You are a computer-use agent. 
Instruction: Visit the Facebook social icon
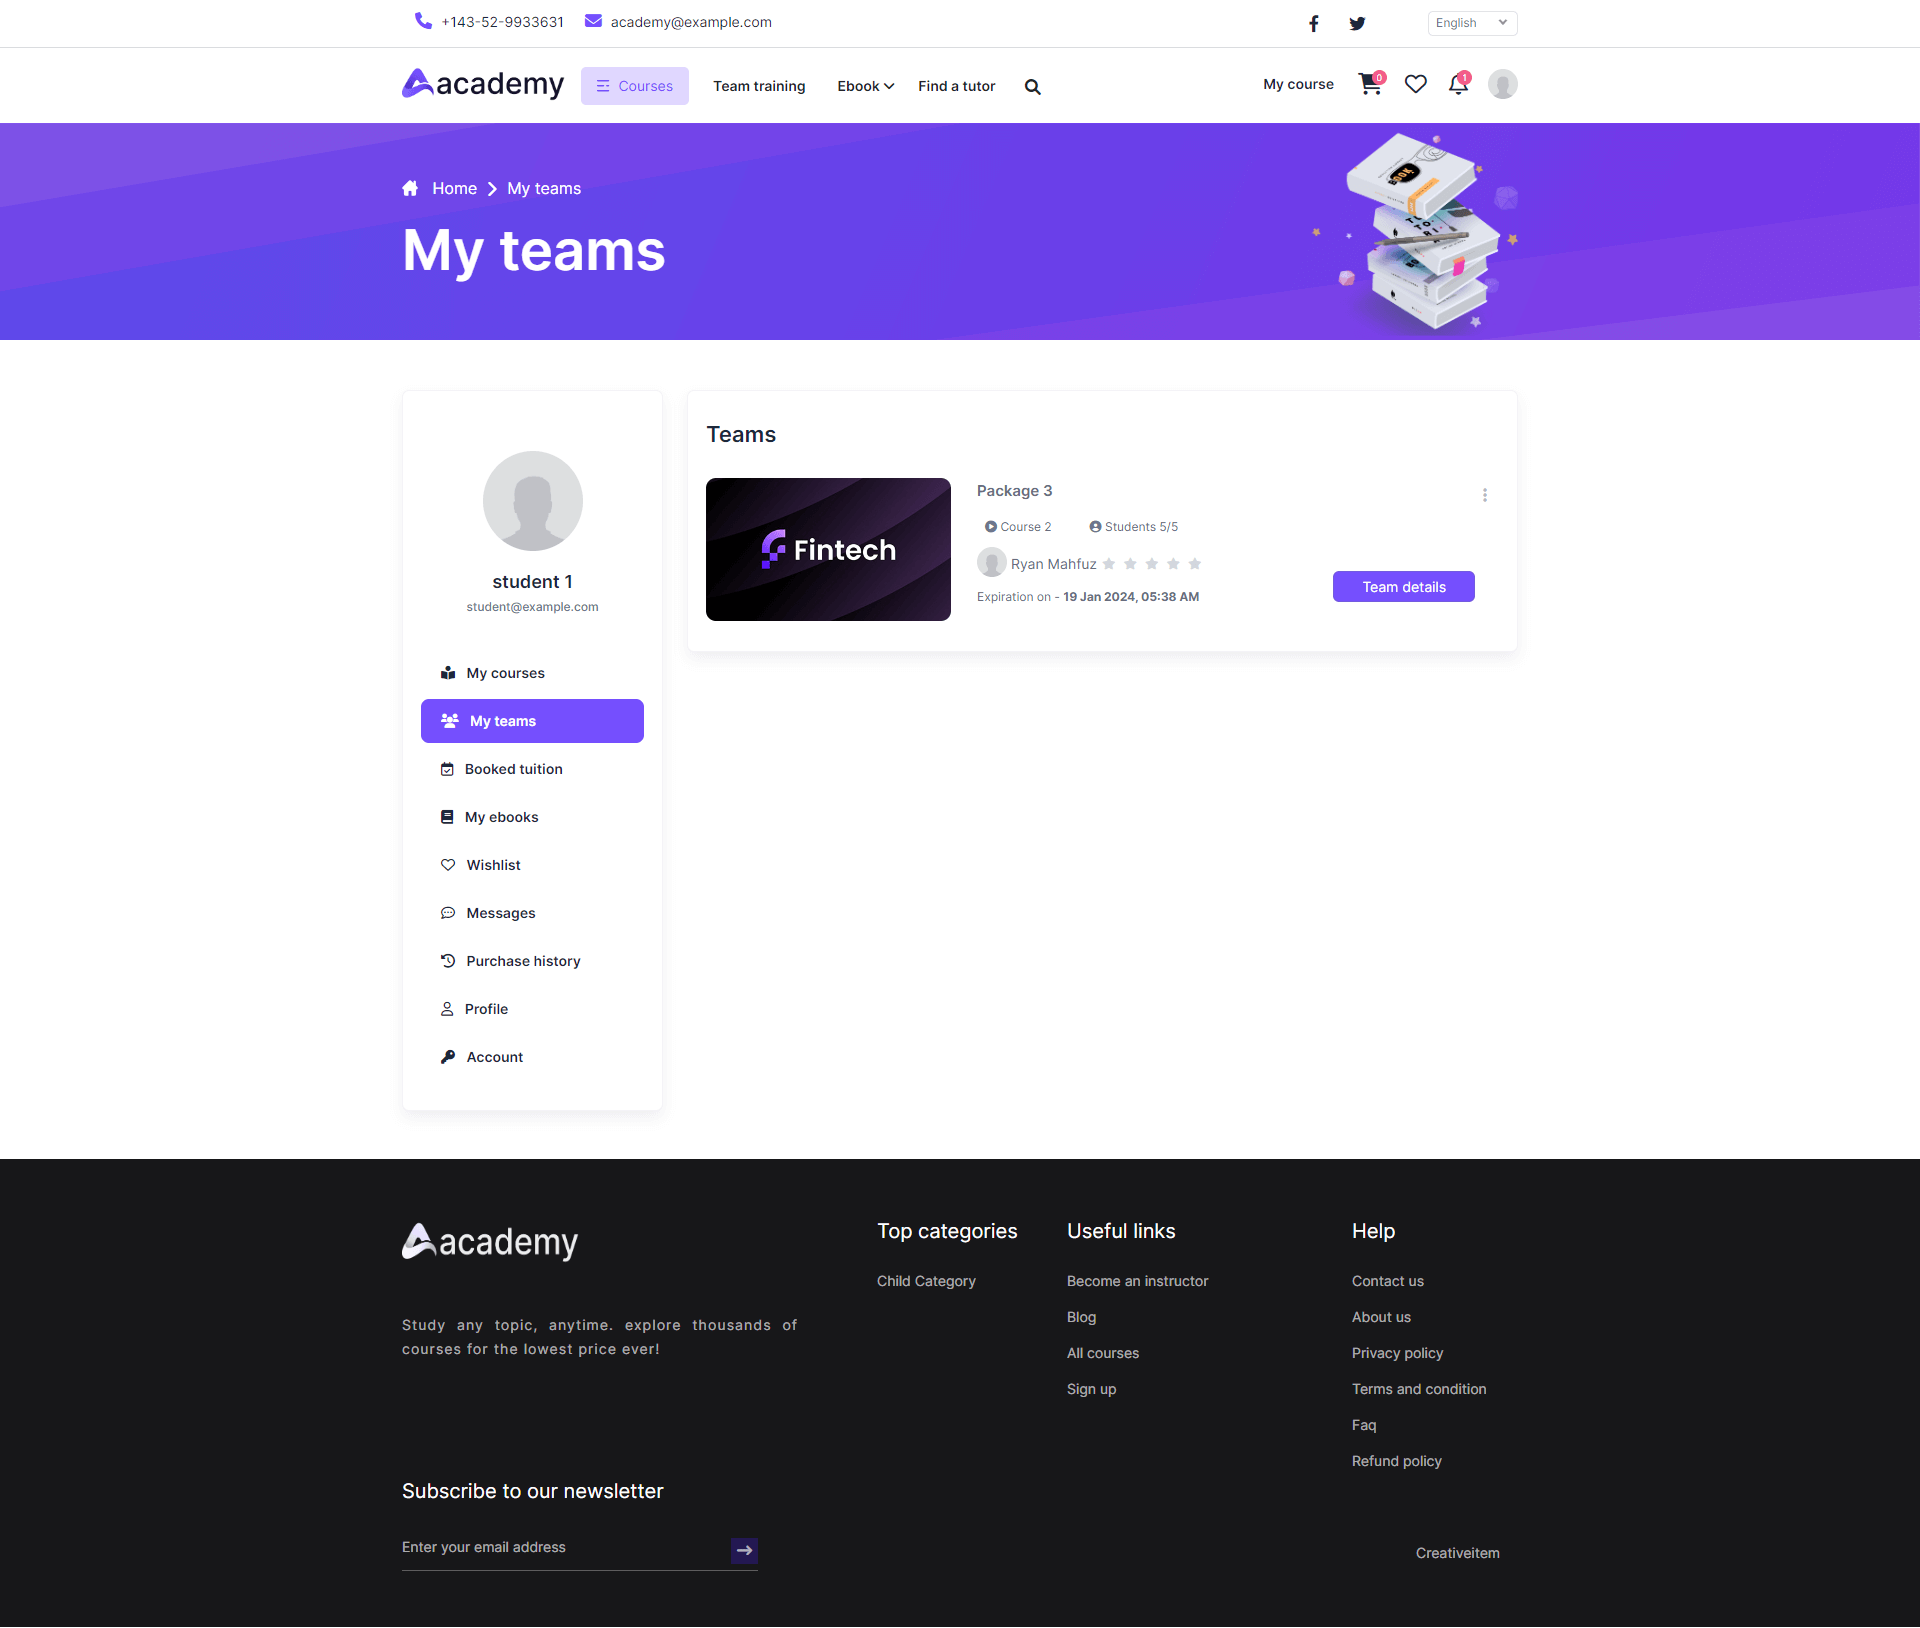1314,23
